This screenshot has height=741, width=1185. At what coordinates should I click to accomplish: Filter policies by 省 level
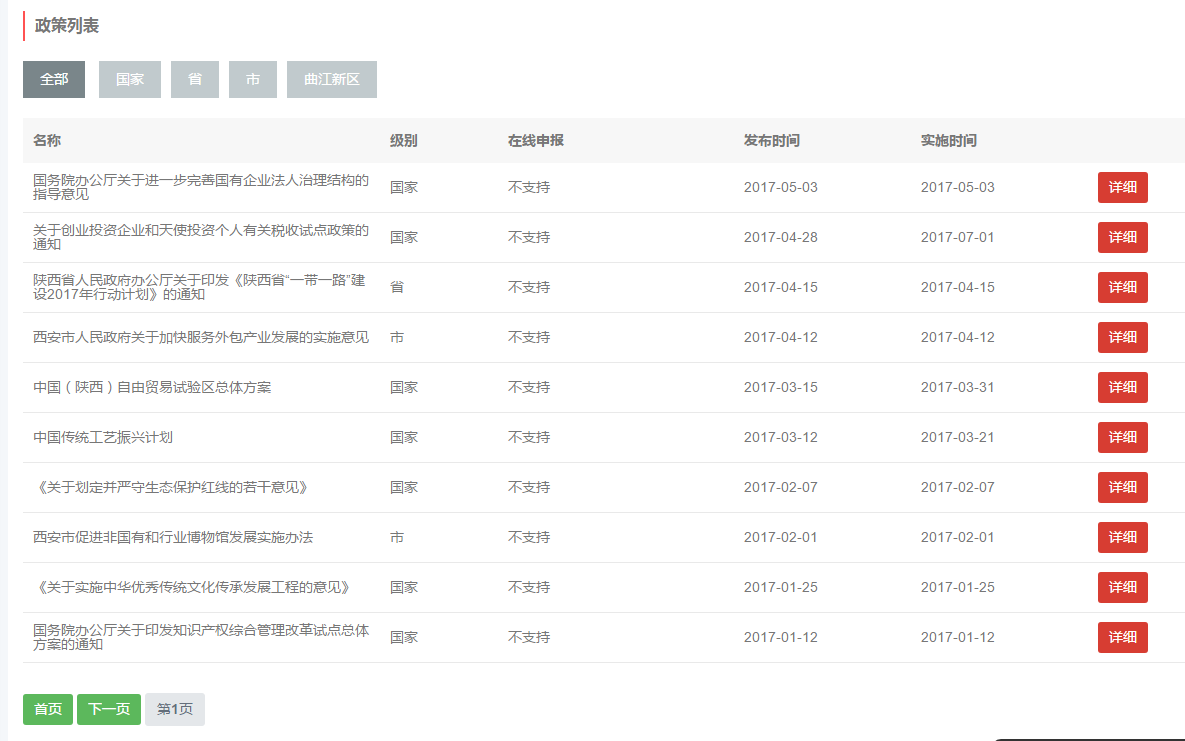click(x=195, y=79)
